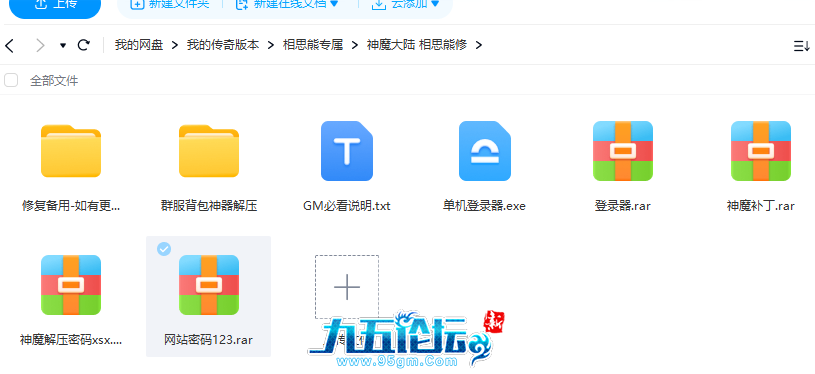Go back with the left arrow

[x=9, y=45]
